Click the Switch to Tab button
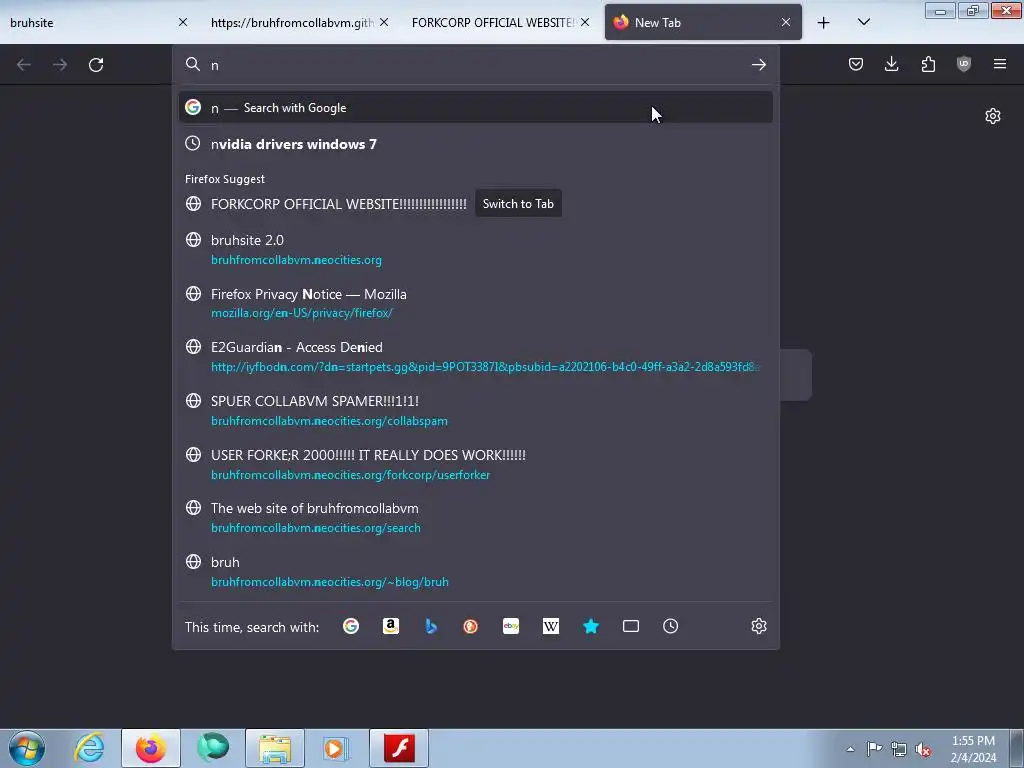Image resolution: width=1024 pixels, height=768 pixels. coord(518,204)
